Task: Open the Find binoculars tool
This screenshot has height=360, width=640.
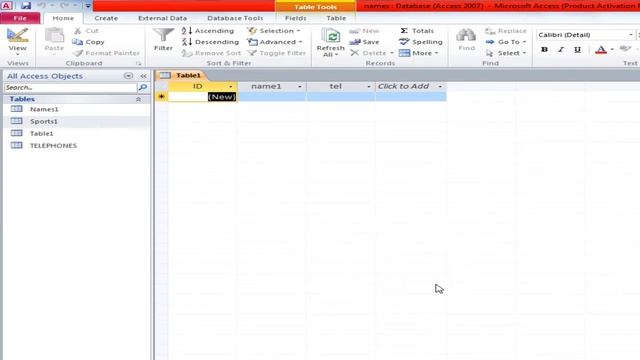Action: click(x=466, y=40)
